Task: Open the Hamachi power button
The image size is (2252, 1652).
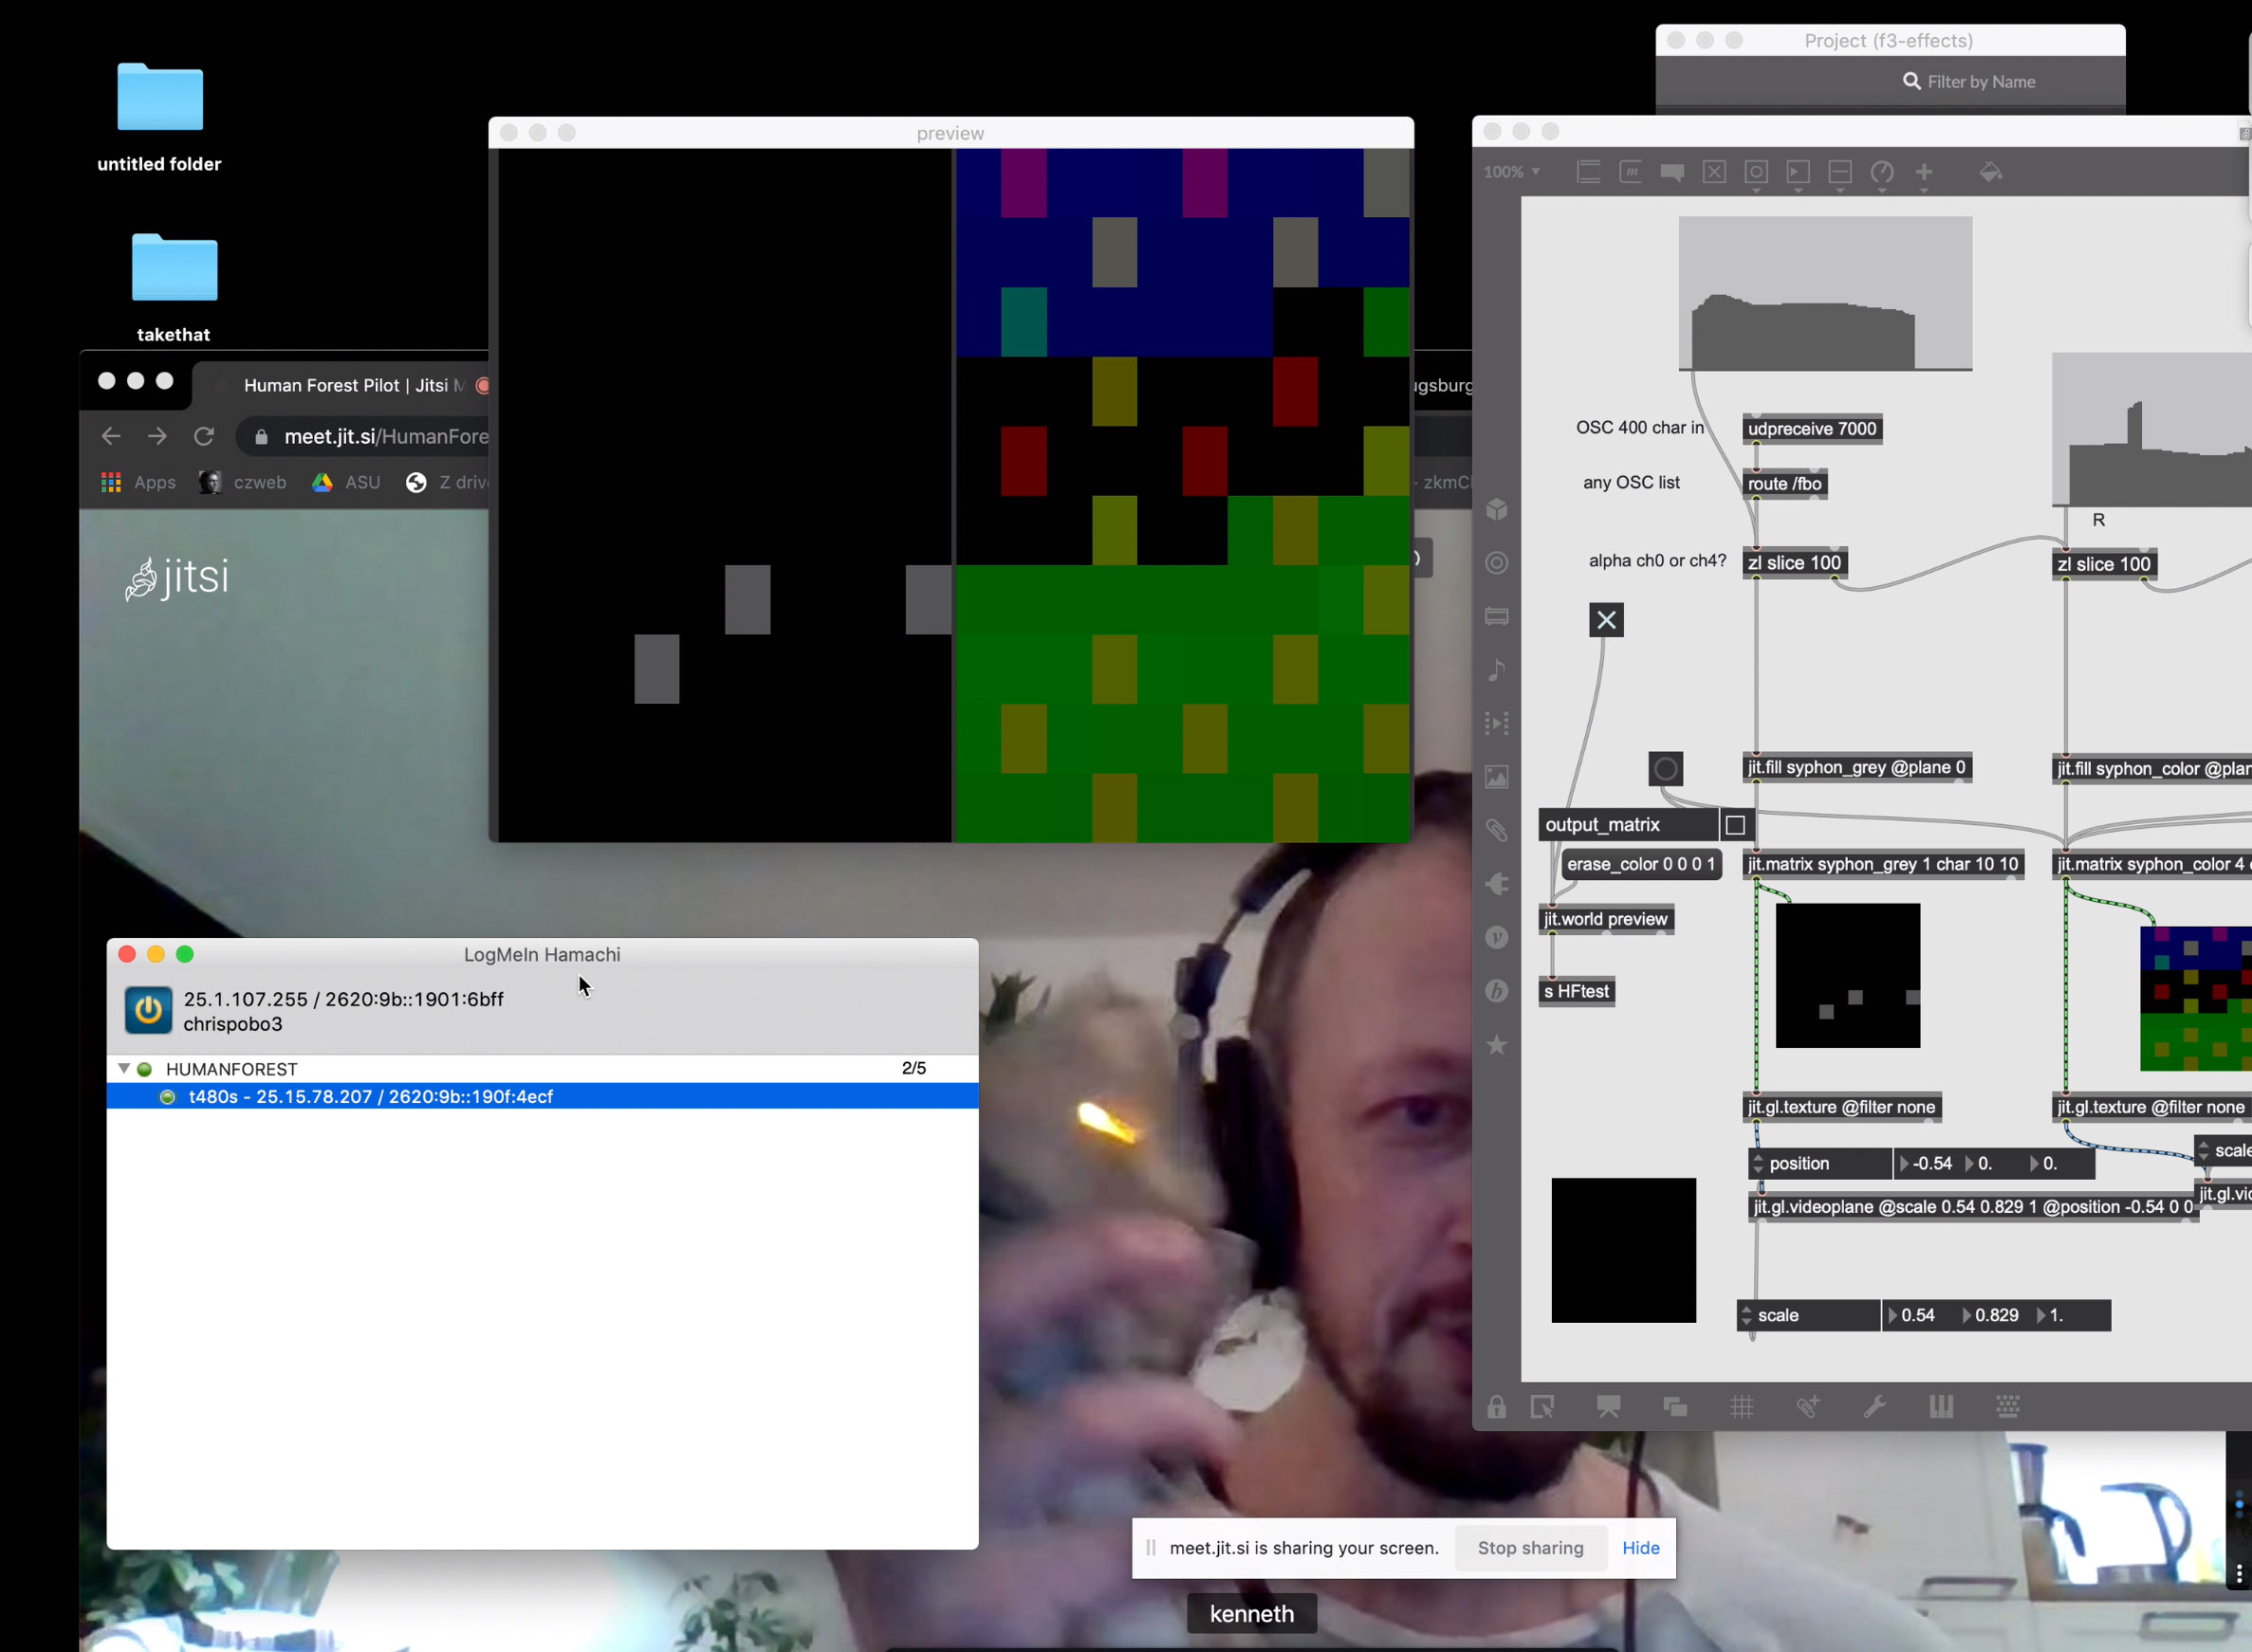Action: pyautogui.click(x=148, y=1010)
